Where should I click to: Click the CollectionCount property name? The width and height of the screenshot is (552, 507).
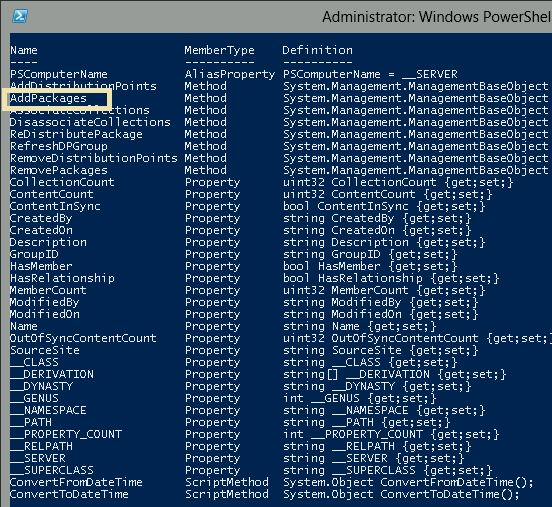coord(62,182)
